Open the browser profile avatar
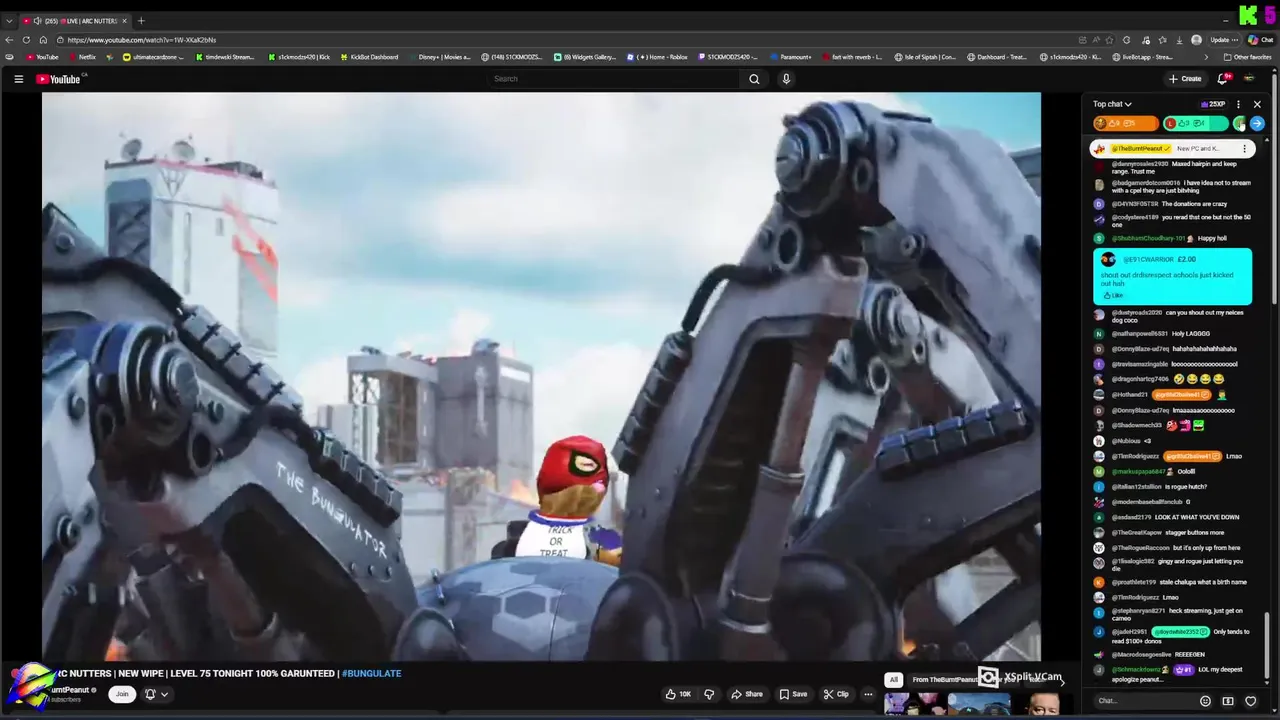The image size is (1280, 720). (x=1196, y=40)
